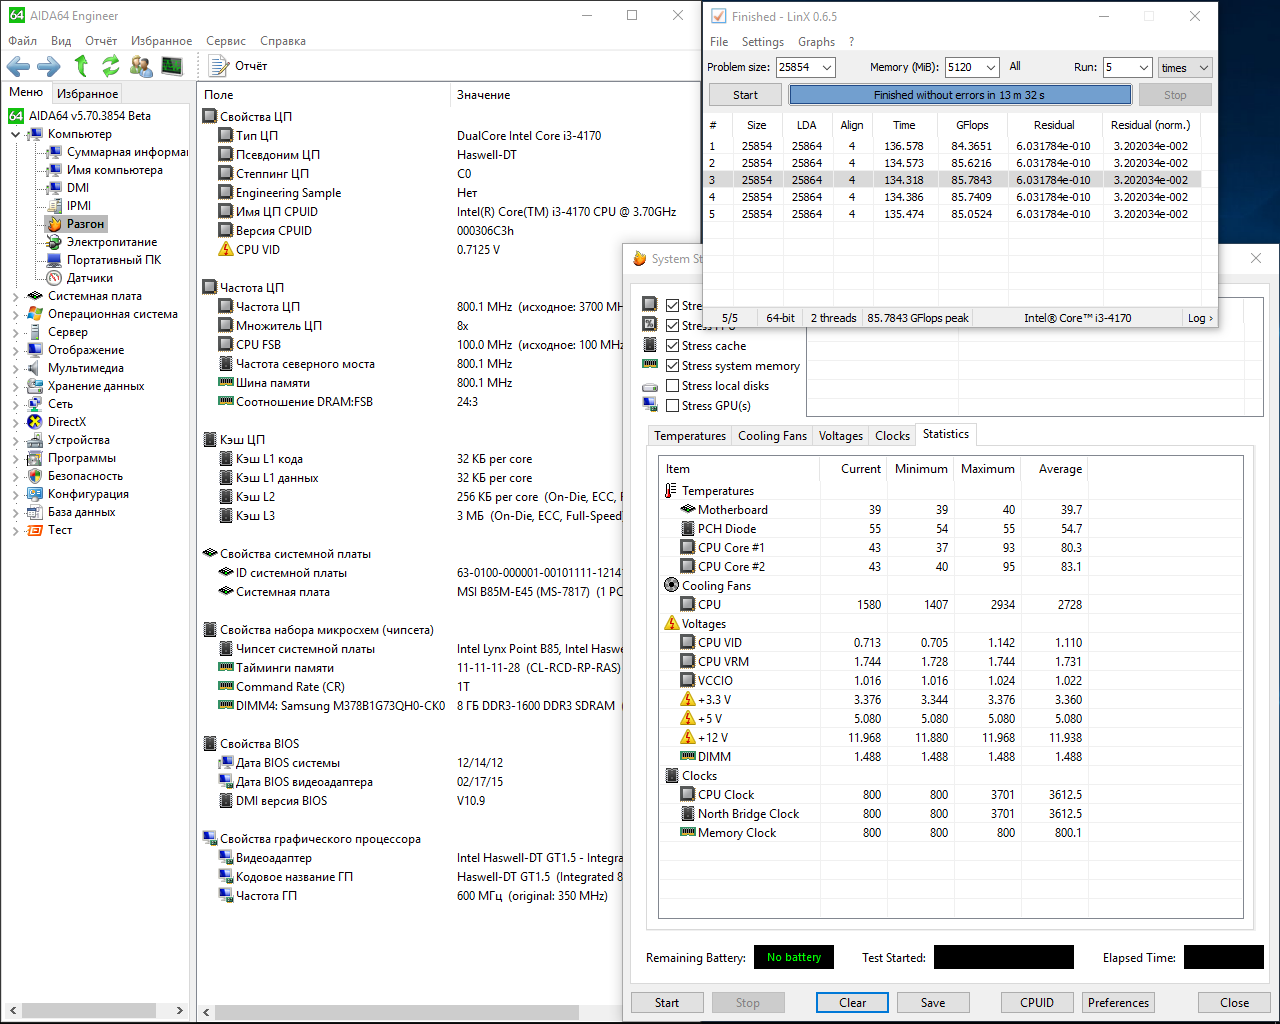This screenshot has height=1024, width=1280.
Task: Toggle the Stress FPU checkbox
Action: [x=672, y=326]
